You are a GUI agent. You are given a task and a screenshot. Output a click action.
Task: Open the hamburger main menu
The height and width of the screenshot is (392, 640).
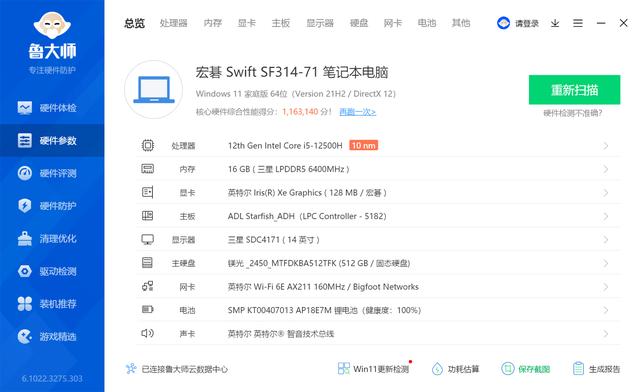coord(578,23)
